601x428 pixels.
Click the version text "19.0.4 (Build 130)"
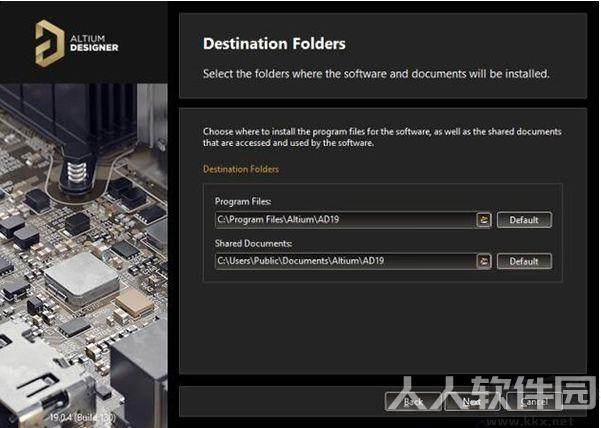click(x=82, y=417)
